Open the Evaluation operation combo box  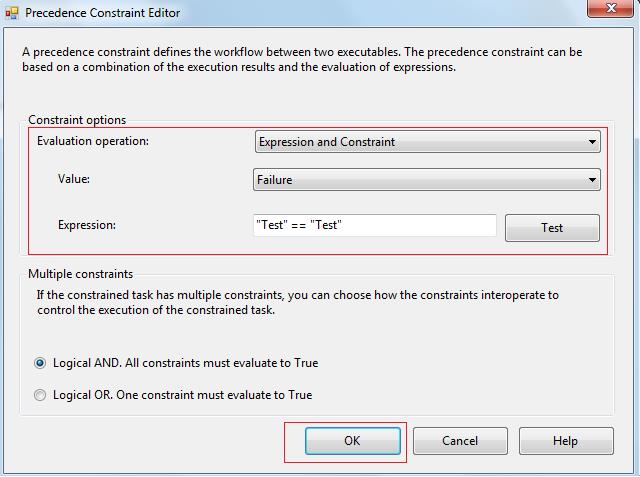(x=427, y=142)
